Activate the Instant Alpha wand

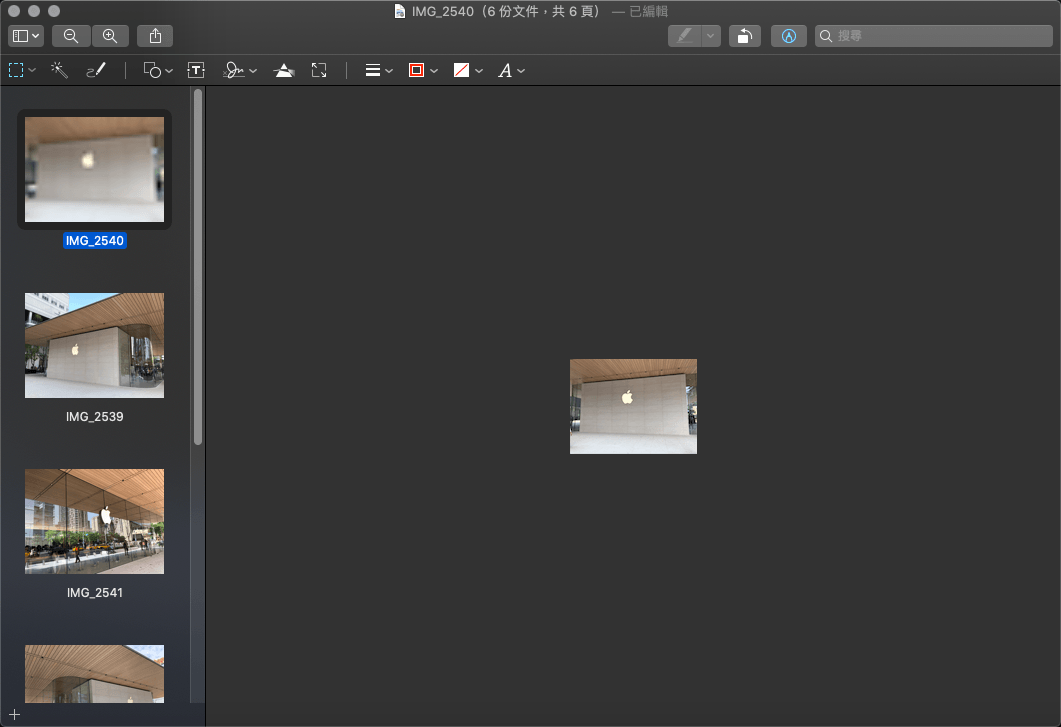pyautogui.click(x=60, y=70)
